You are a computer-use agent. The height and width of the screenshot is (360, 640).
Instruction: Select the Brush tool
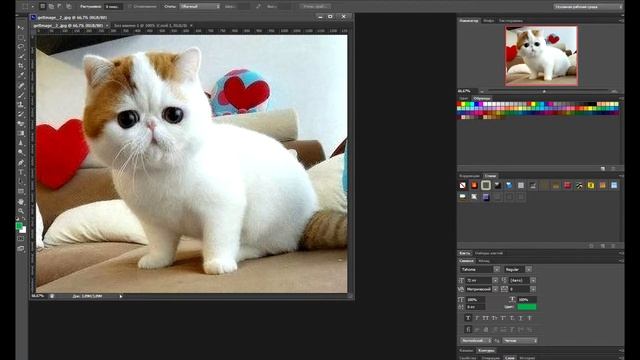(x=21, y=95)
